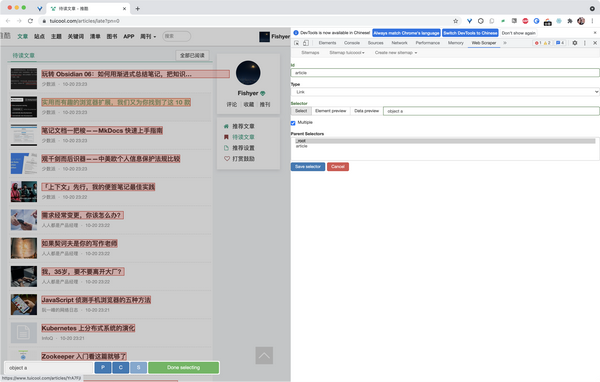
Task: Select the parent (P) toggle in the selection bar
Action: [103, 367]
